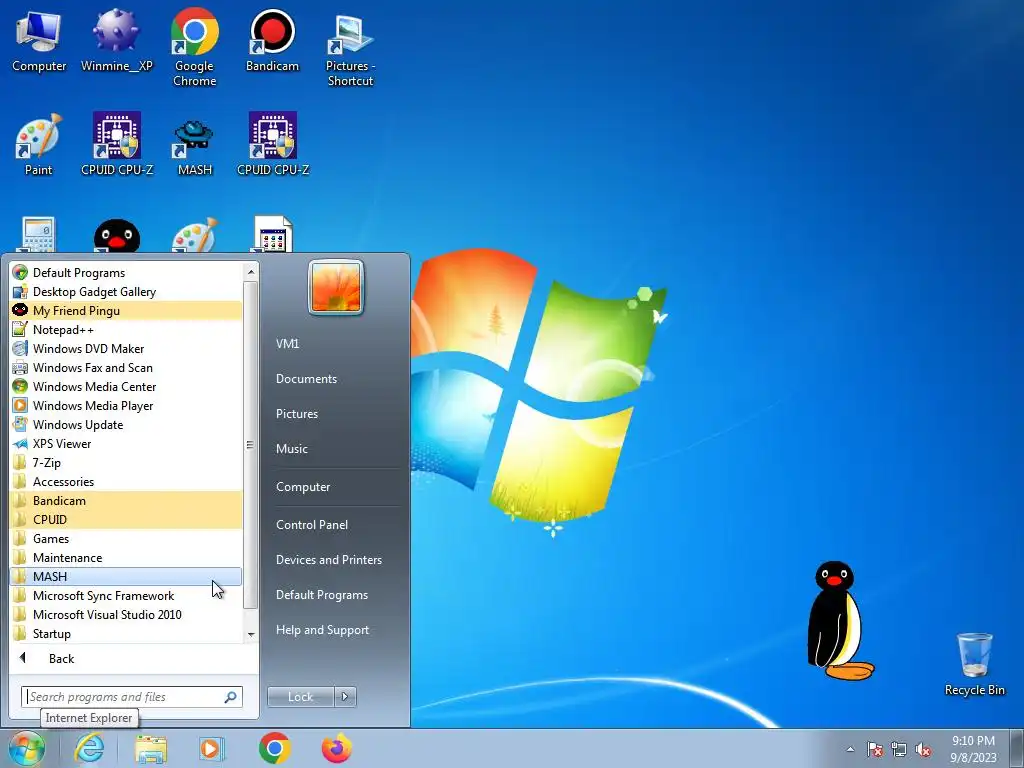Click the MASH desktop shortcut icon
1024x768 pixels.
[195, 145]
